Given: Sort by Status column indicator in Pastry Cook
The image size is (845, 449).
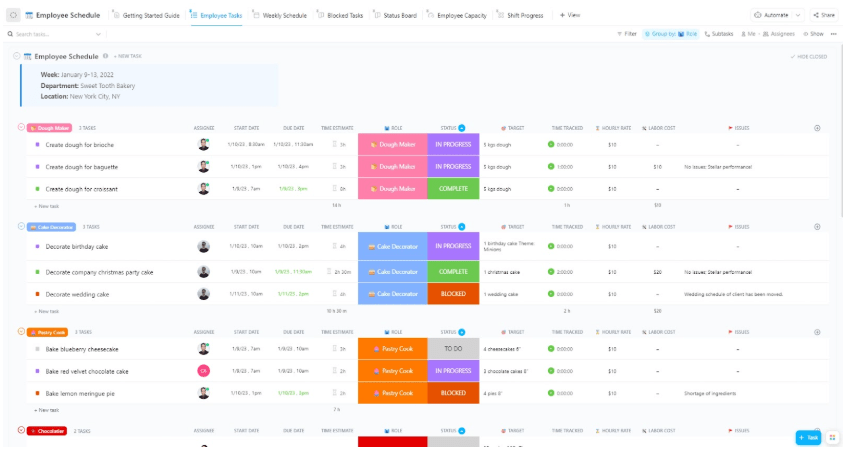Looking at the screenshot, I should (x=462, y=332).
